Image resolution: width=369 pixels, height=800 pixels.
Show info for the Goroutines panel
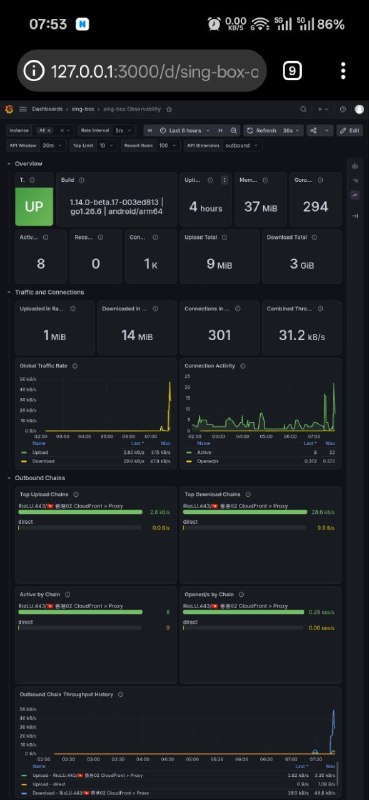pyautogui.click(x=320, y=180)
